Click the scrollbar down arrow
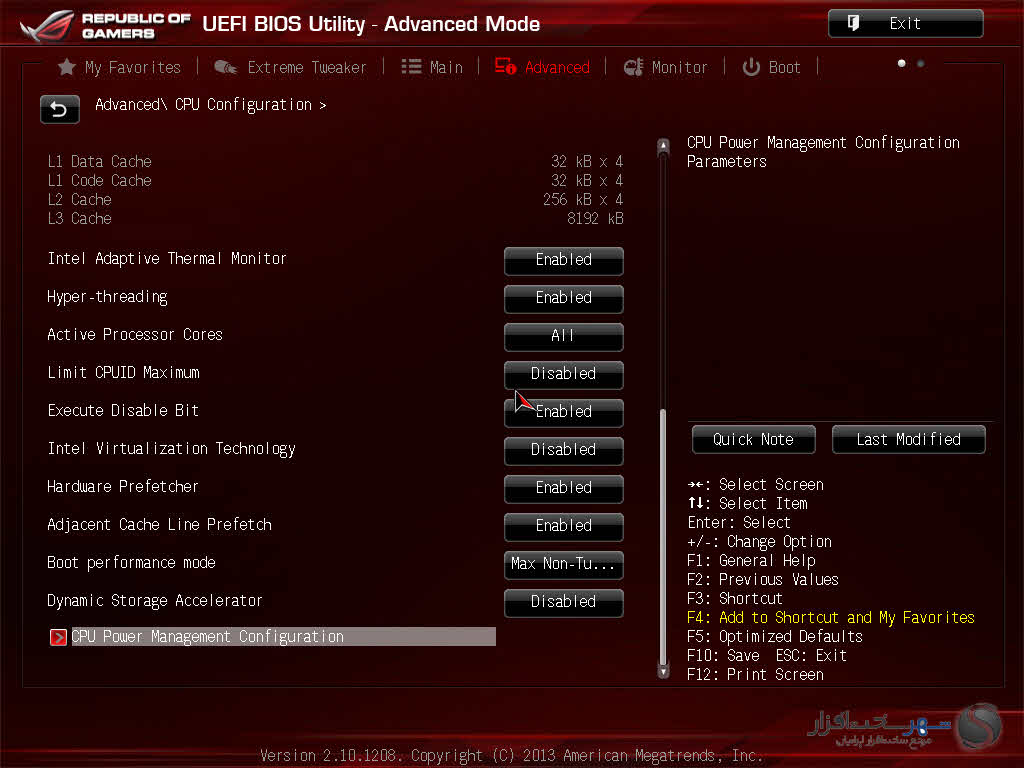 tap(662, 672)
